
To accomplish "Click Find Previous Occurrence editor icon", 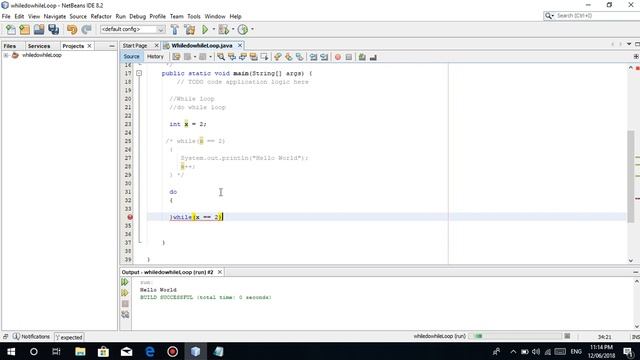I will click(x=232, y=57).
